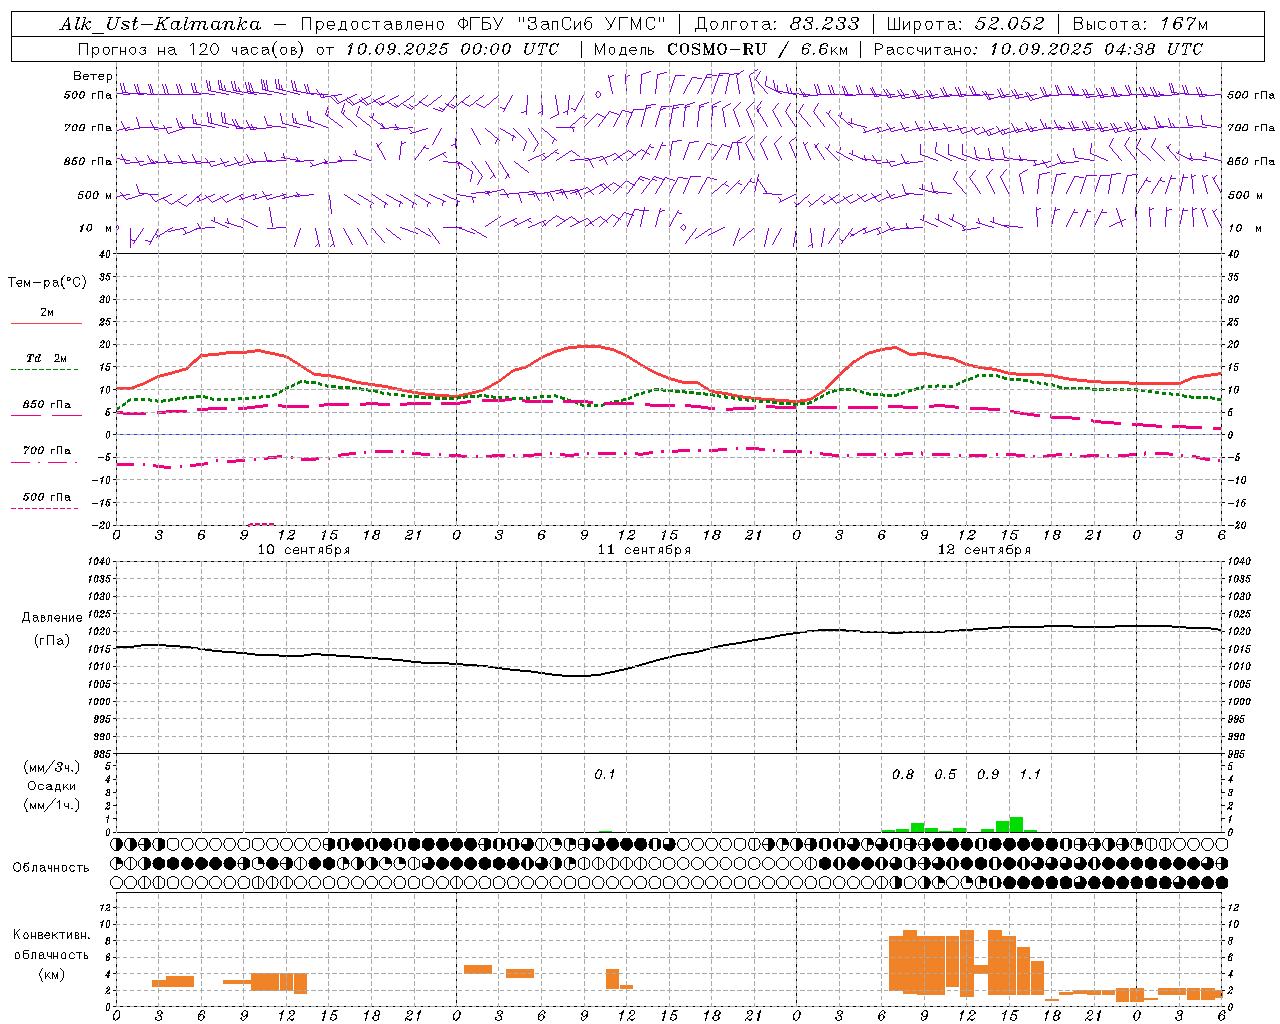
Task: Click the 0.1 precipitation value on 11 September
Action: click(x=605, y=775)
